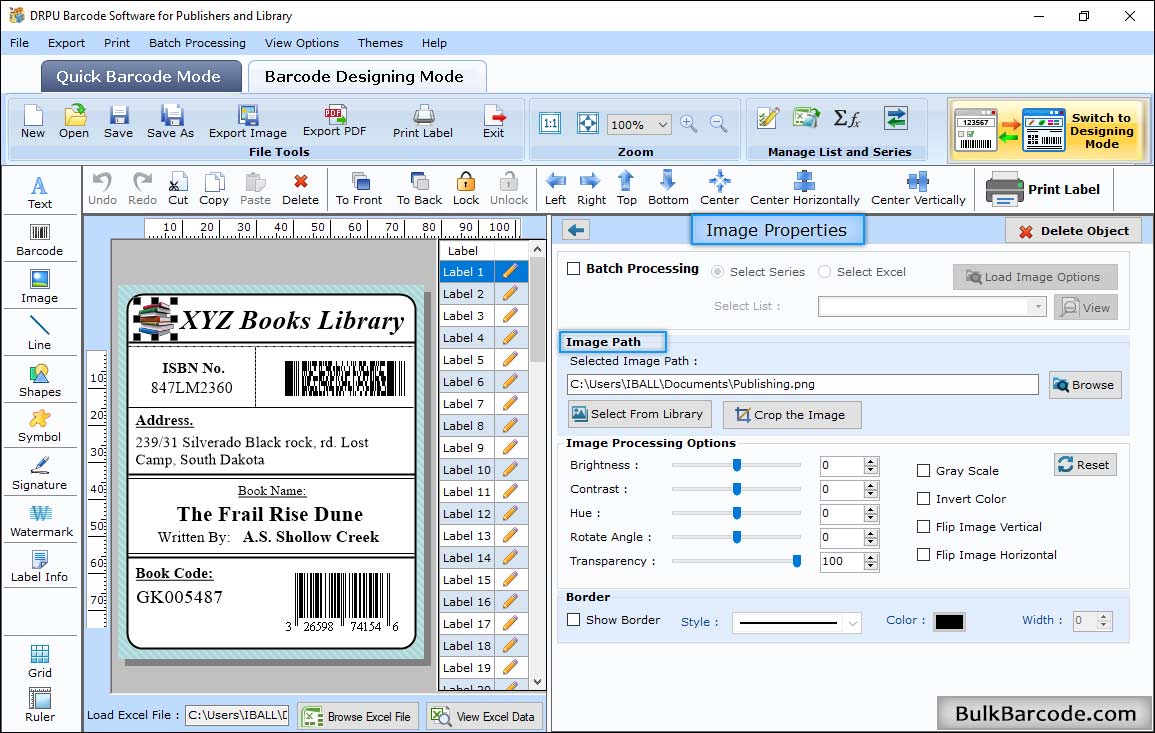Image resolution: width=1155 pixels, height=733 pixels.
Task: Enable Gray Scale checkbox
Action: (x=923, y=471)
